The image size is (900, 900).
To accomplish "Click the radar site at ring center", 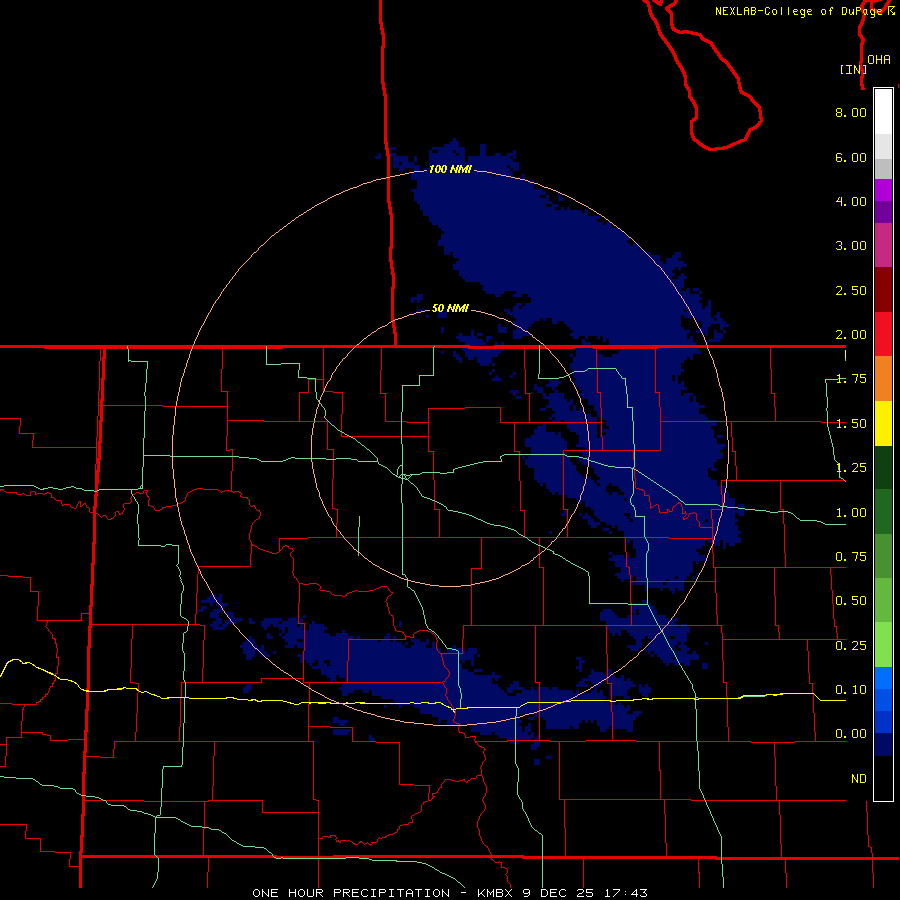I will point(450,448).
